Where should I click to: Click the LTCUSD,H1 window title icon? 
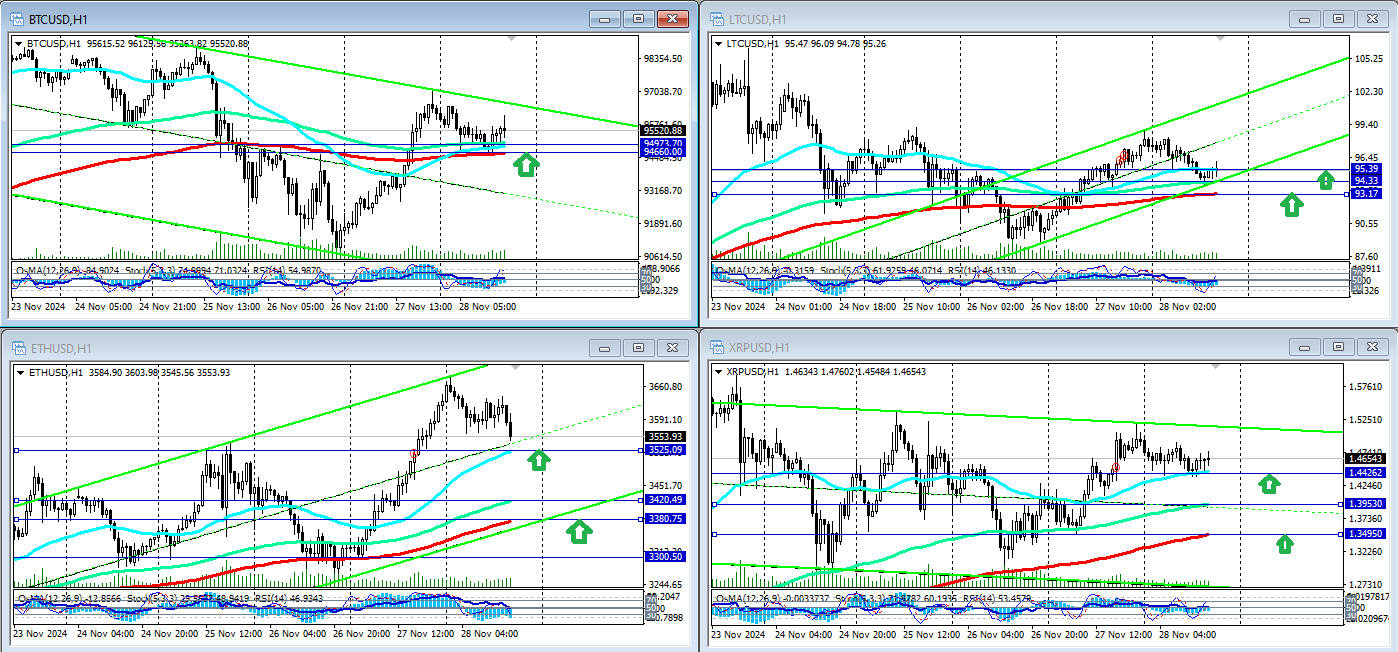pos(716,19)
